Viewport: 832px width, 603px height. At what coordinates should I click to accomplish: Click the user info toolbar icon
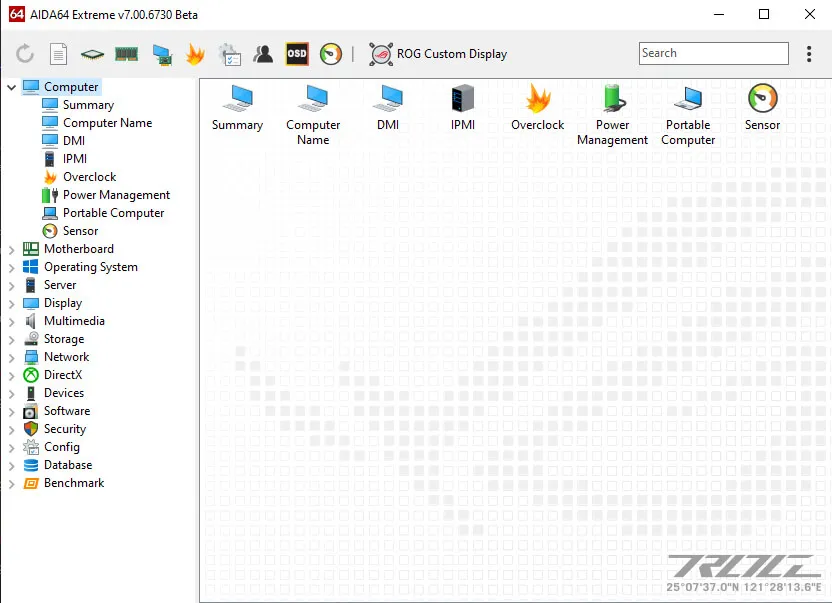[x=263, y=54]
